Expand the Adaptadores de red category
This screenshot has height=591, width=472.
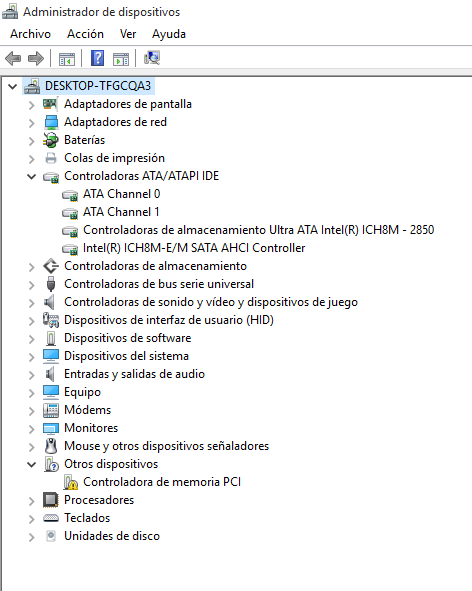point(32,123)
